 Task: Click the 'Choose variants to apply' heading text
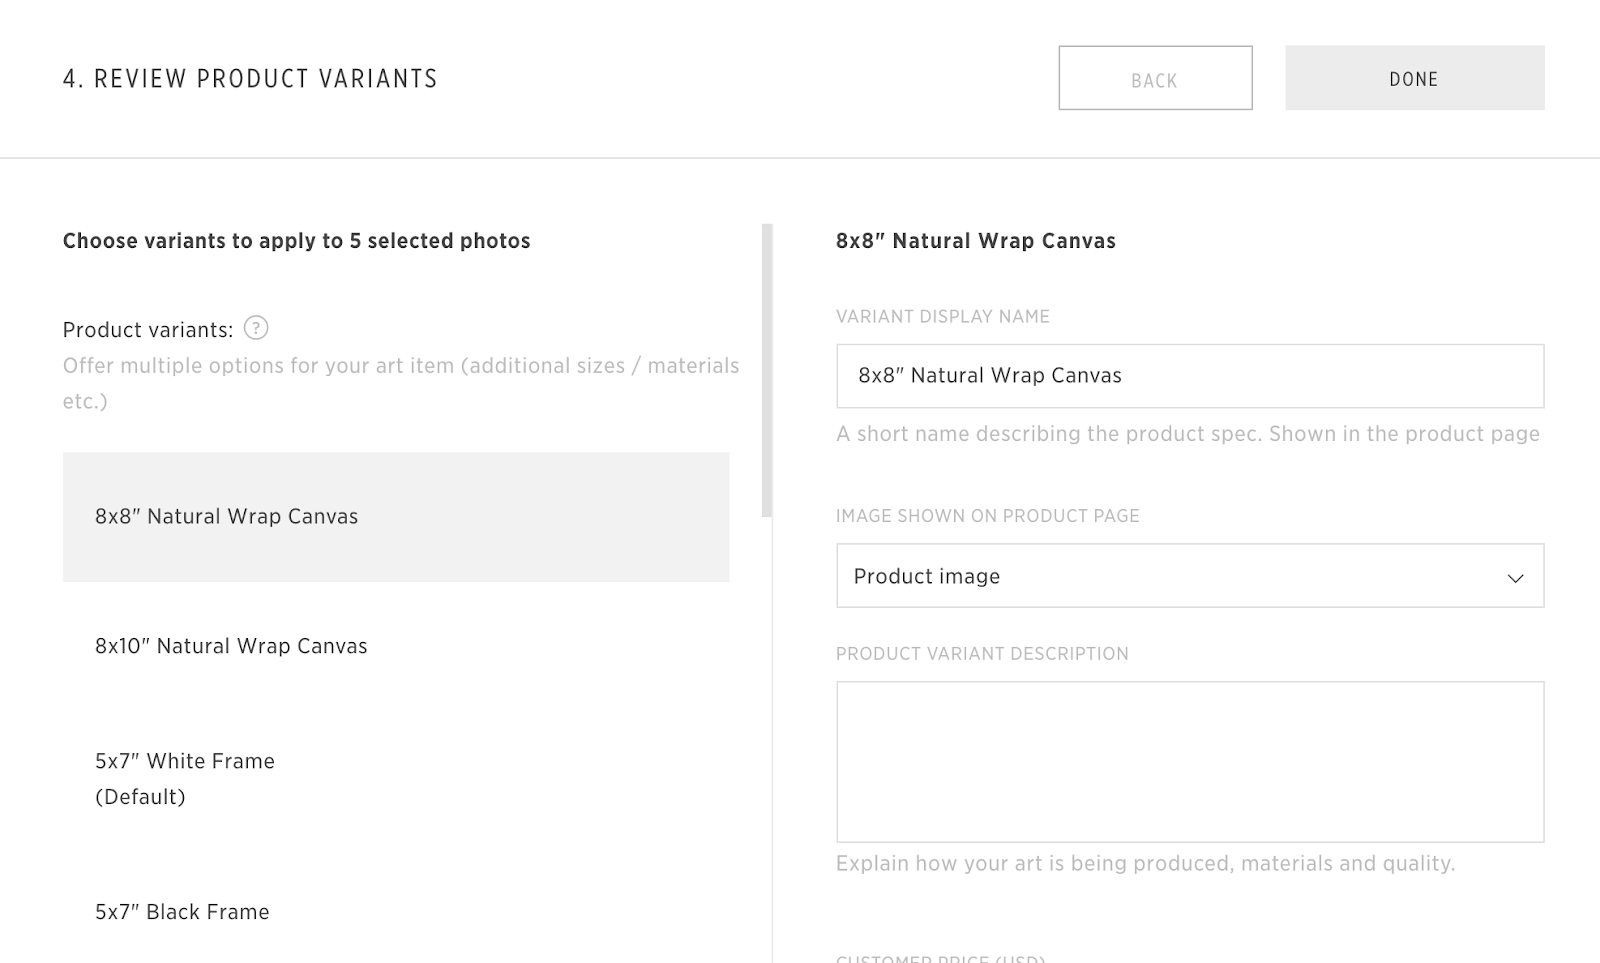click(x=296, y=241)
